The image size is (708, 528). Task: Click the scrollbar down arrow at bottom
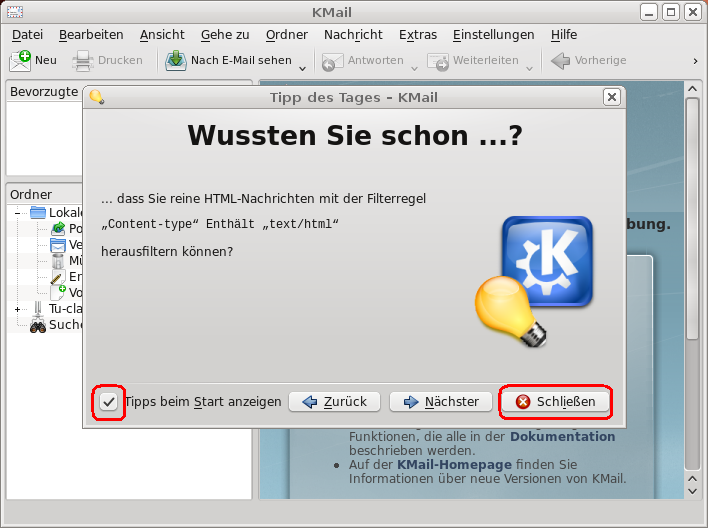[692, 491]
